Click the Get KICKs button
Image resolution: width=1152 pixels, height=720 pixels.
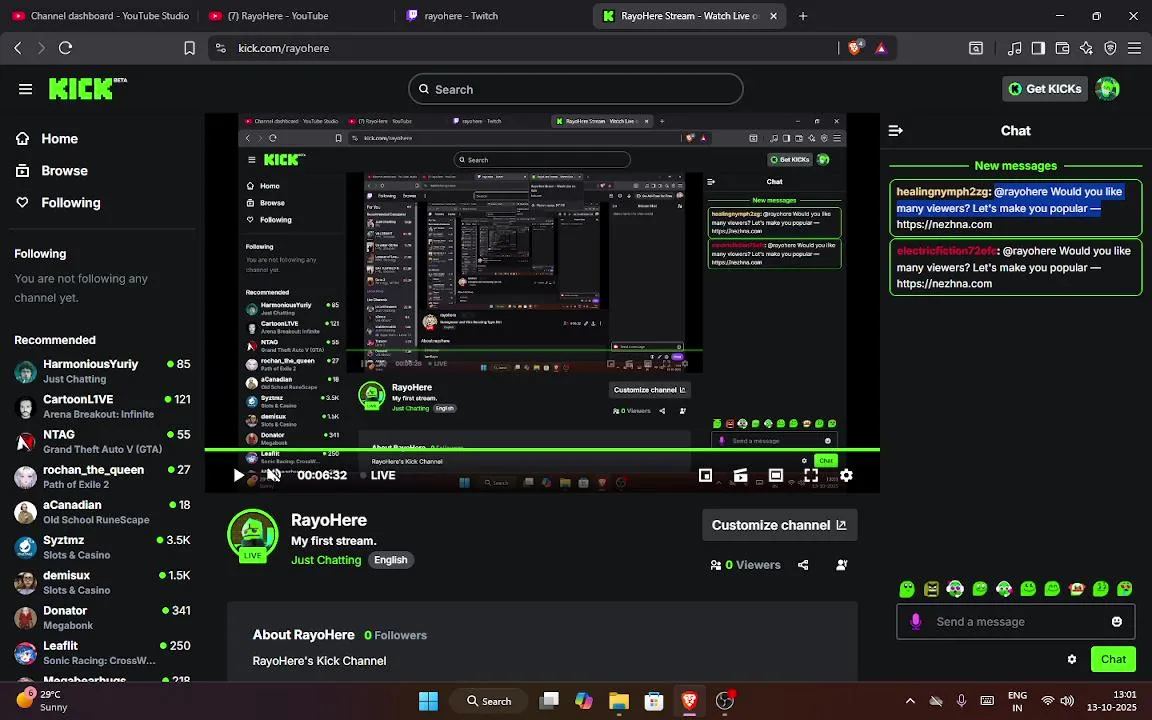1045,89
